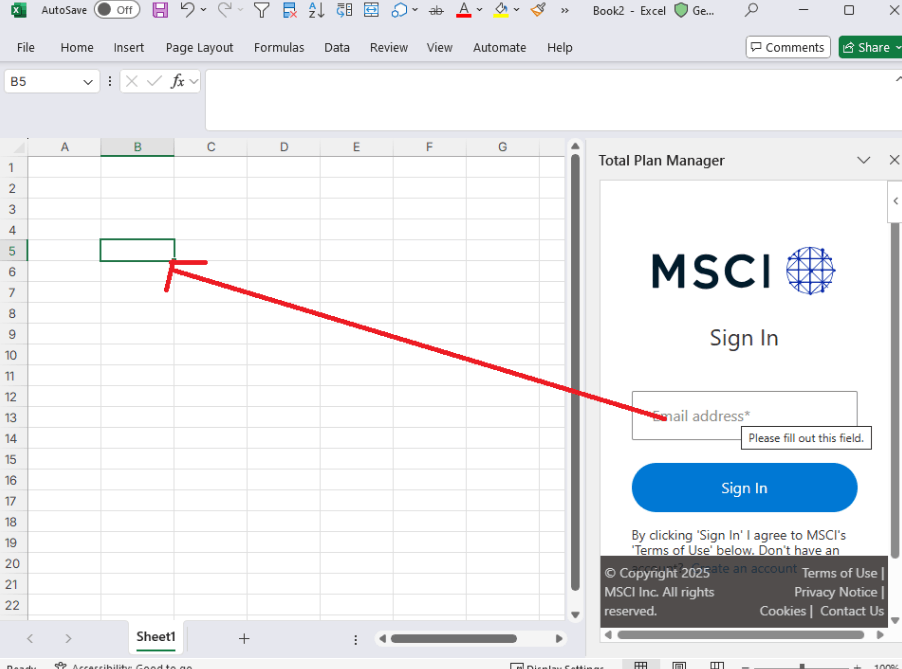Show more quick access toolbar commands
Image resolution: width=902 pixels, height=669 pixels.
(x=565, y=10)
